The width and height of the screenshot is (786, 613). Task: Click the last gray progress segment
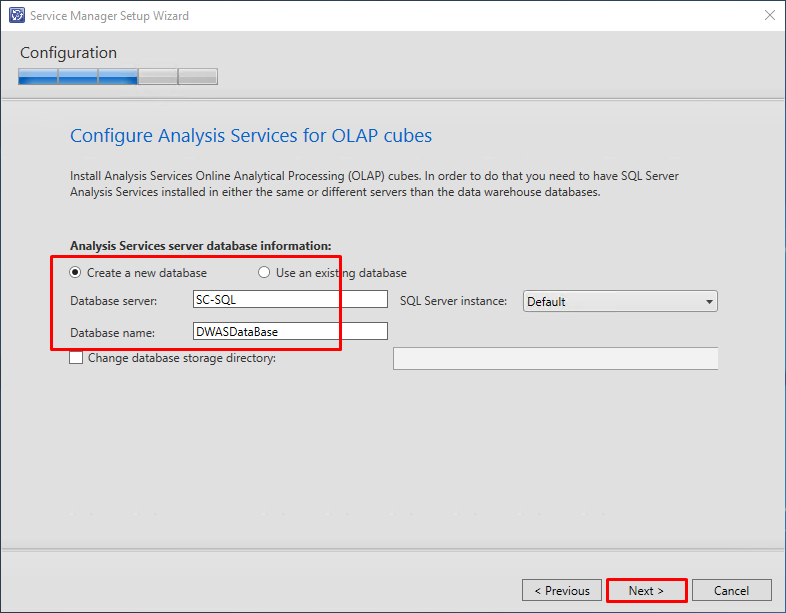(198, 77)
